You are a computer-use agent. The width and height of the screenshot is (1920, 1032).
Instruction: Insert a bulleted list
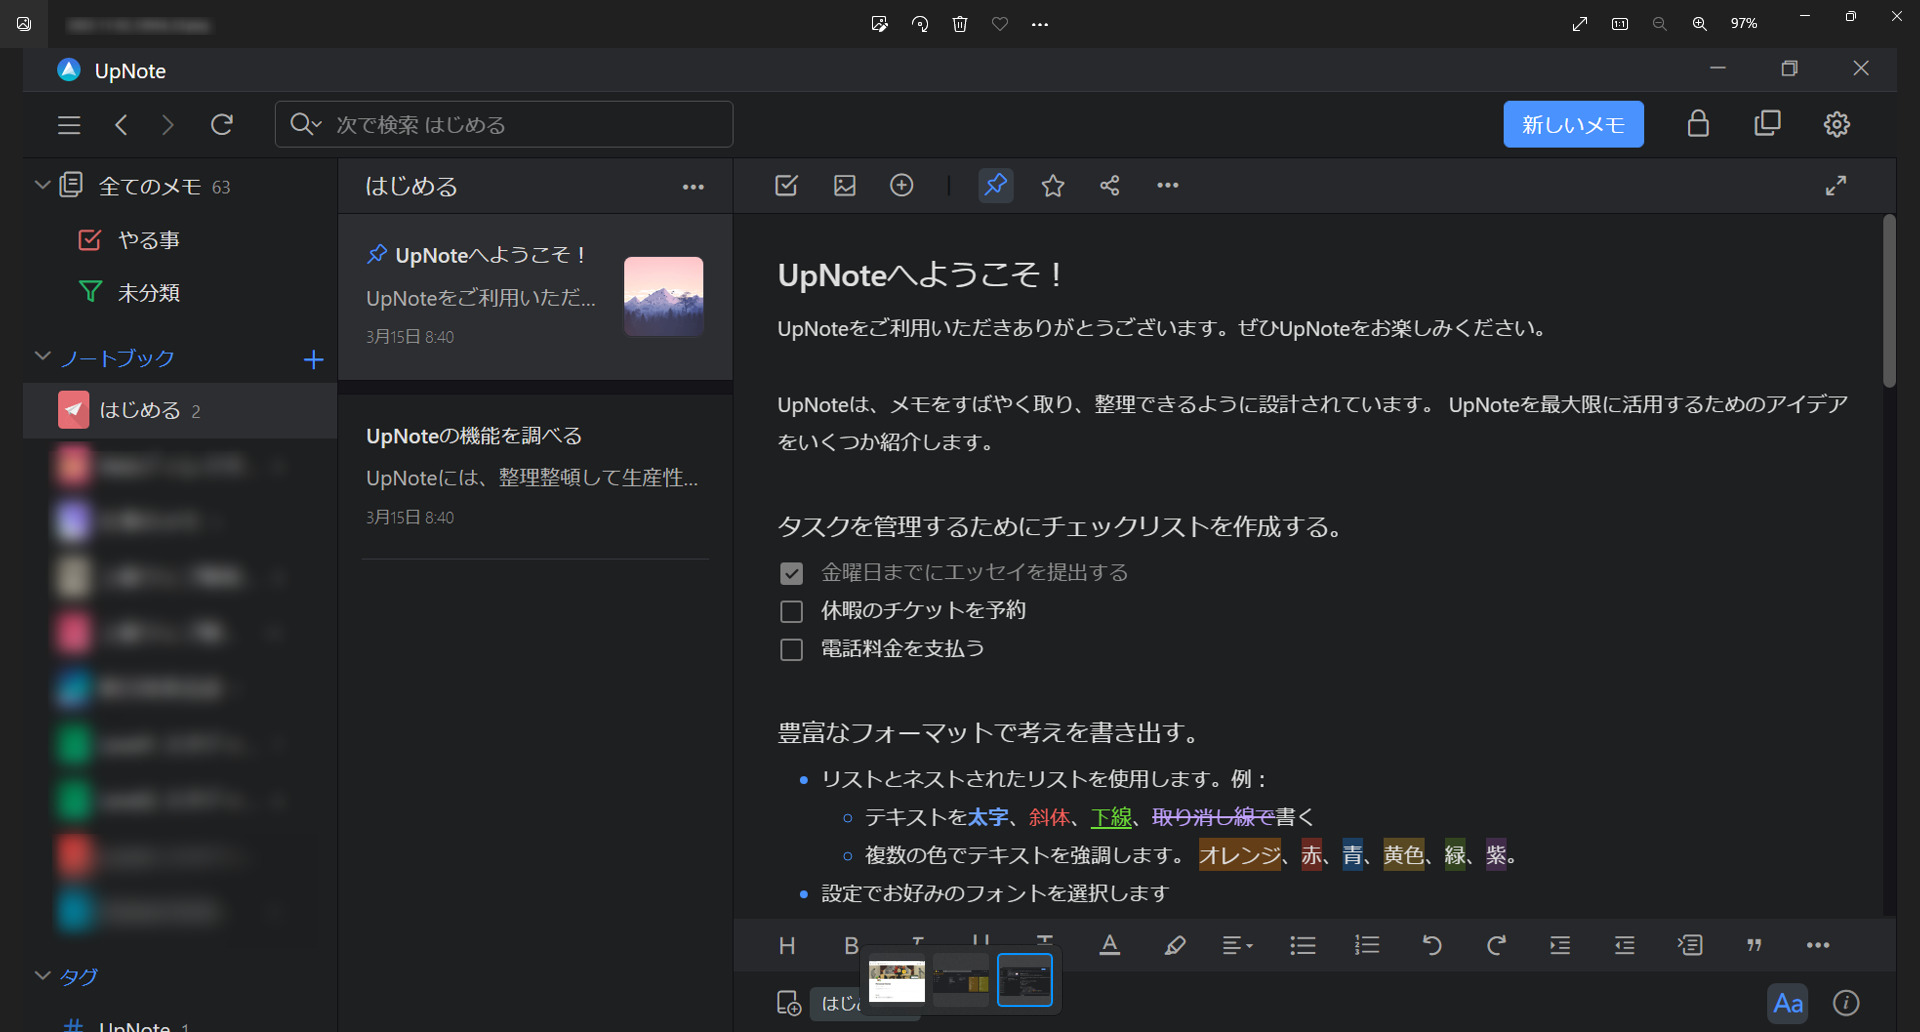1303,946
